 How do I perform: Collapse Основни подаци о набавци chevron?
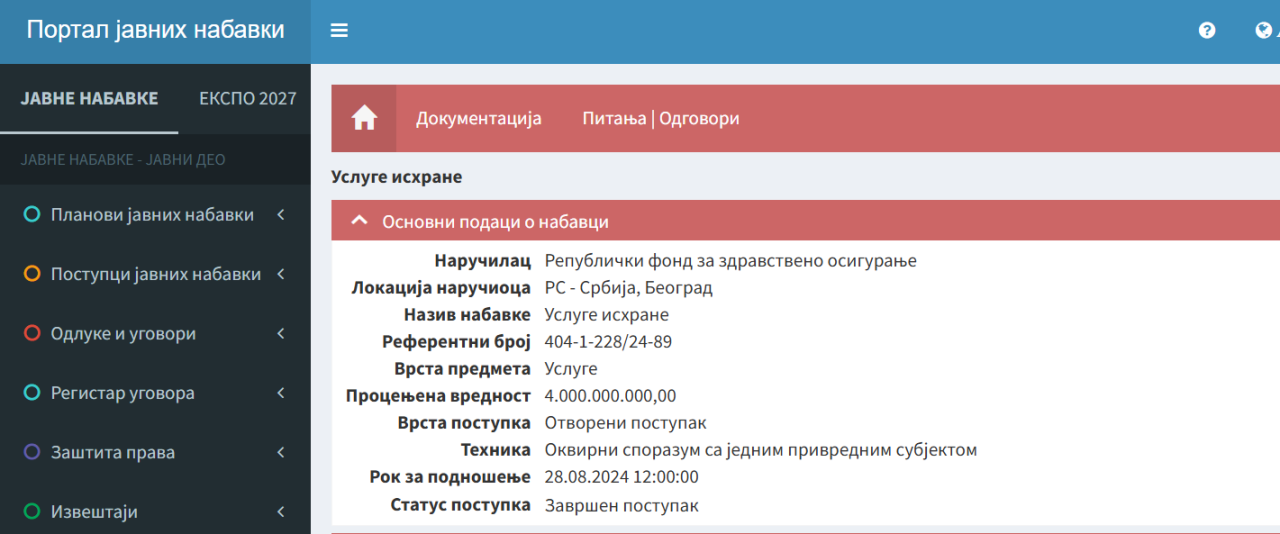[x=360, y=221]
